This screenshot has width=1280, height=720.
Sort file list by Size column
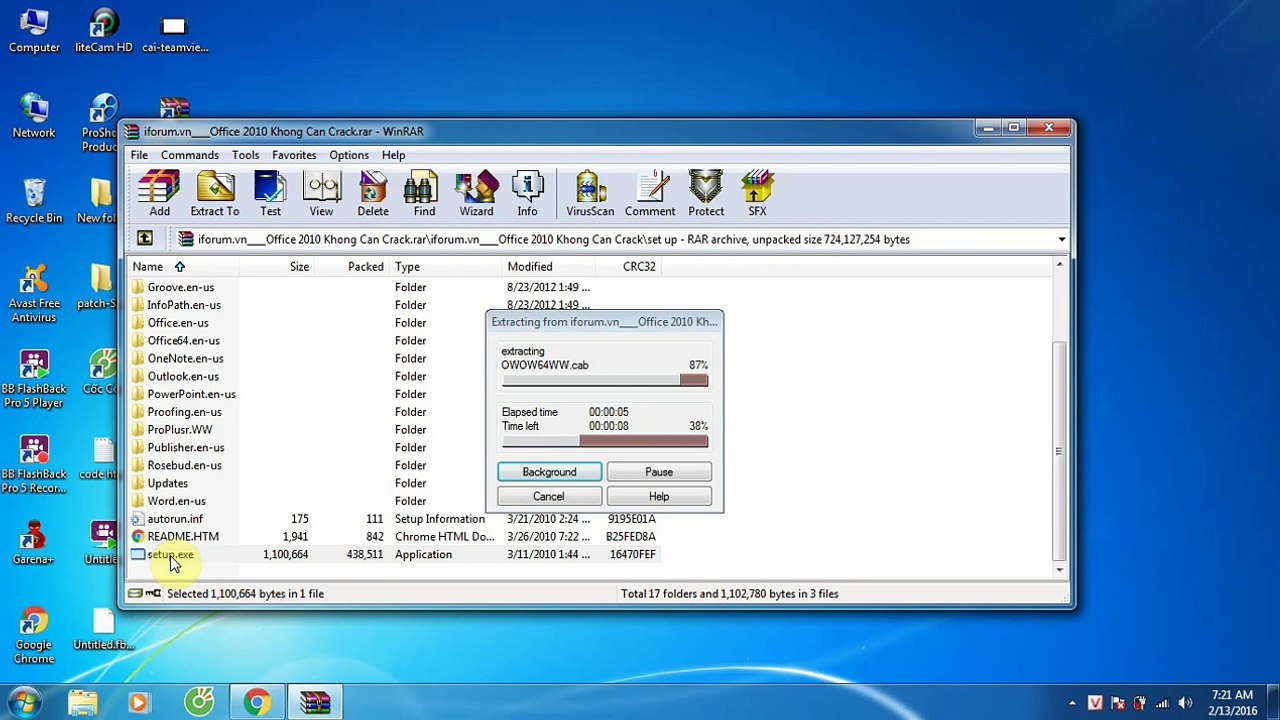pyautogui.click(x=277, y=267)
